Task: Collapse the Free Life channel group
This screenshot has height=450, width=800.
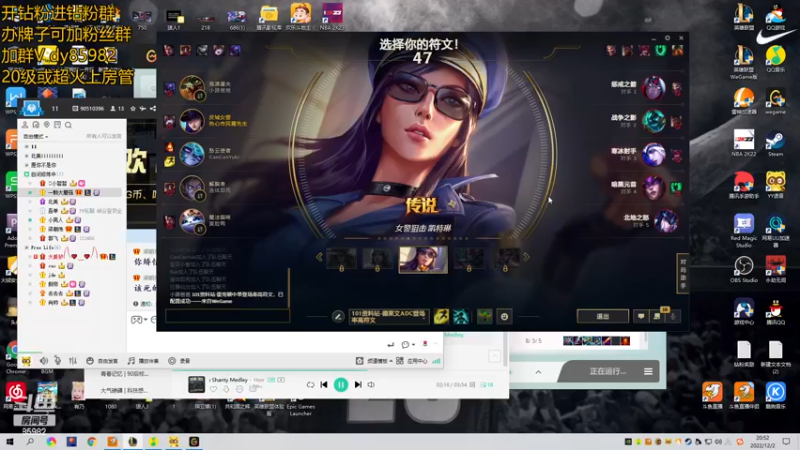Action: (27, 247)
